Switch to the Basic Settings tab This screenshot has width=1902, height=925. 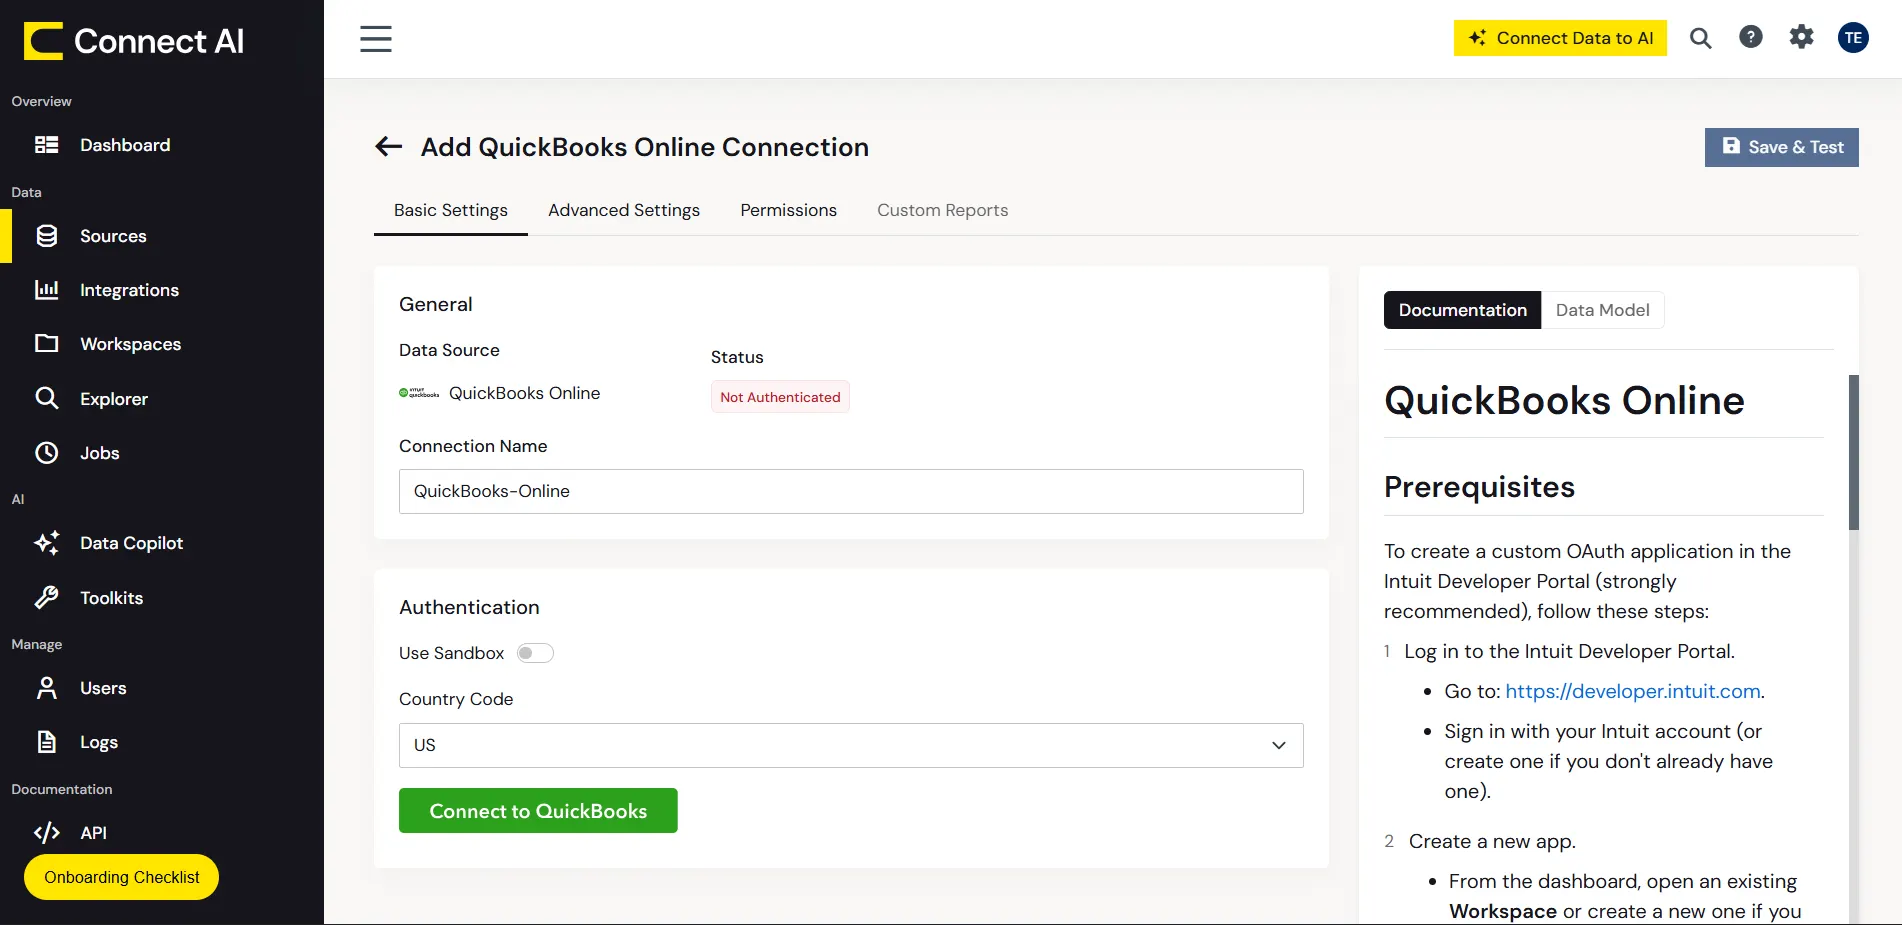point(451,210)
